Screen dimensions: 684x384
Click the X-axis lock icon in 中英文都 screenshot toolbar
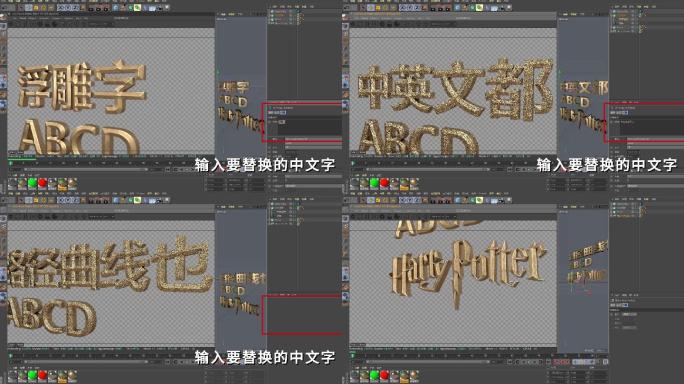[x=403, y=8]
